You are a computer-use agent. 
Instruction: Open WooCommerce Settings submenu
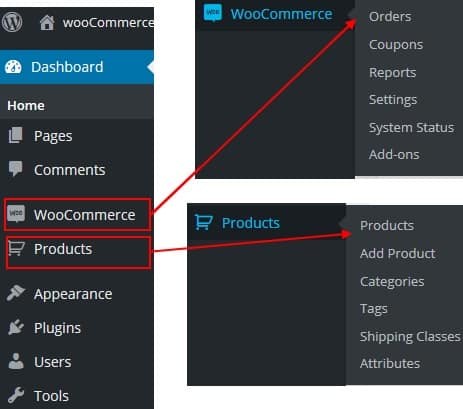[393, 99]
